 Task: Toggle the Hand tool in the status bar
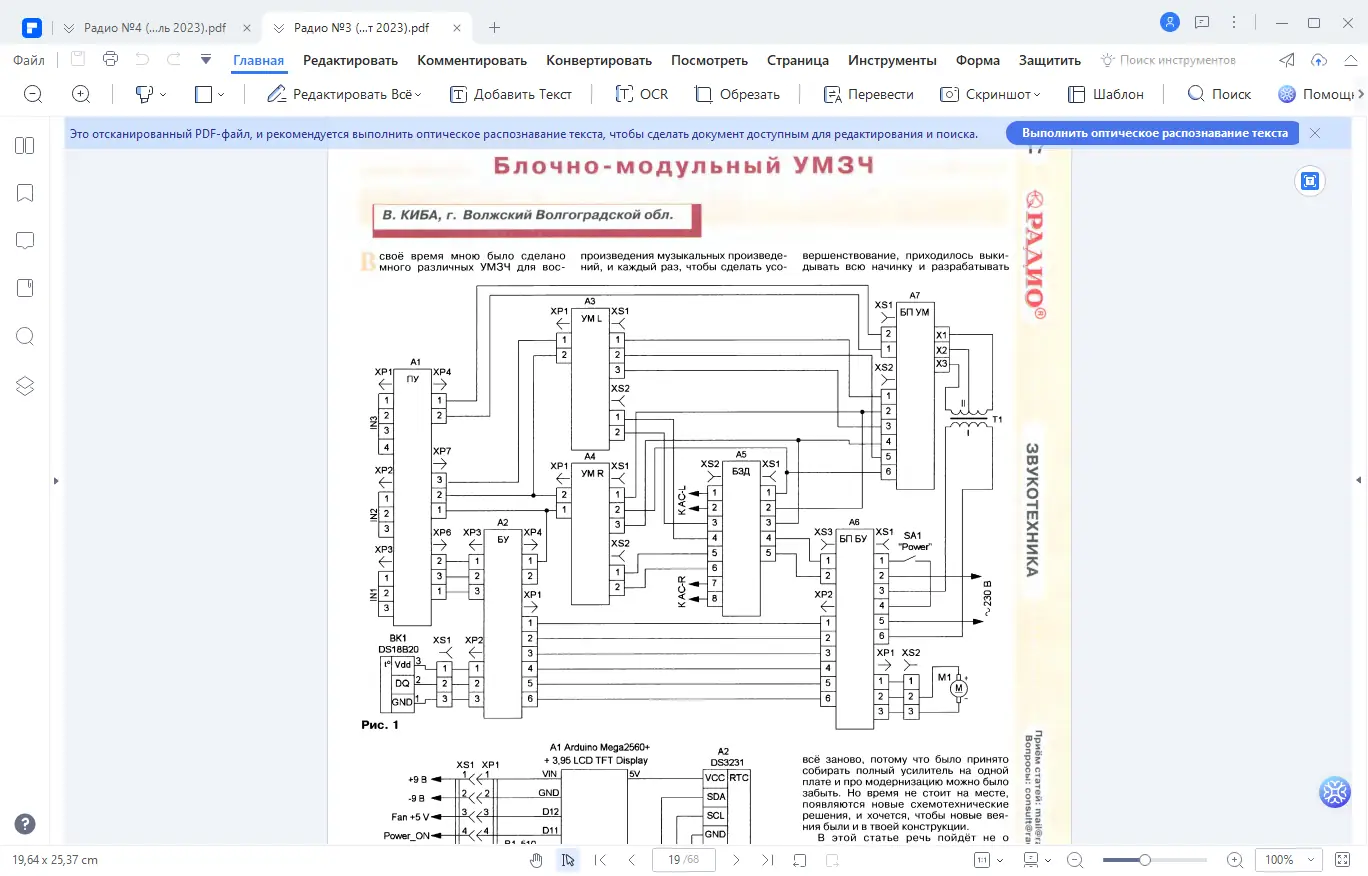point(536,859)
